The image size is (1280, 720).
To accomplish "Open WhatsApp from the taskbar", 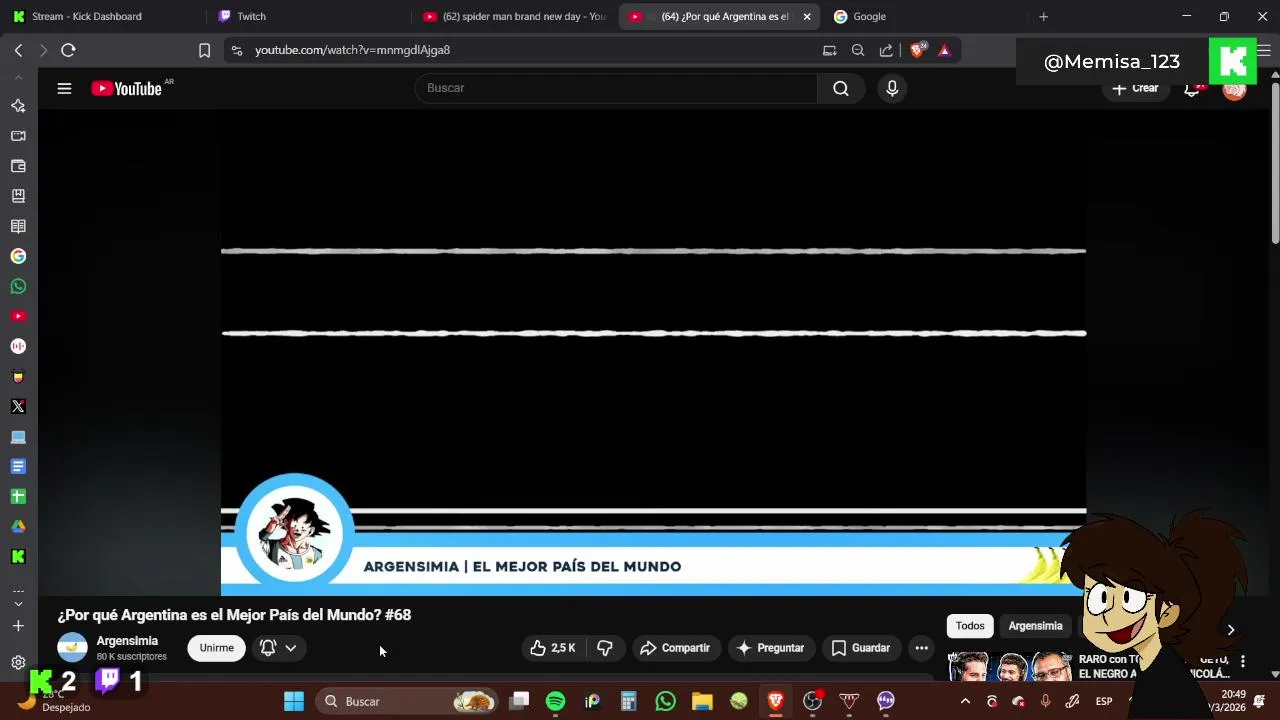I will point(665,701).
